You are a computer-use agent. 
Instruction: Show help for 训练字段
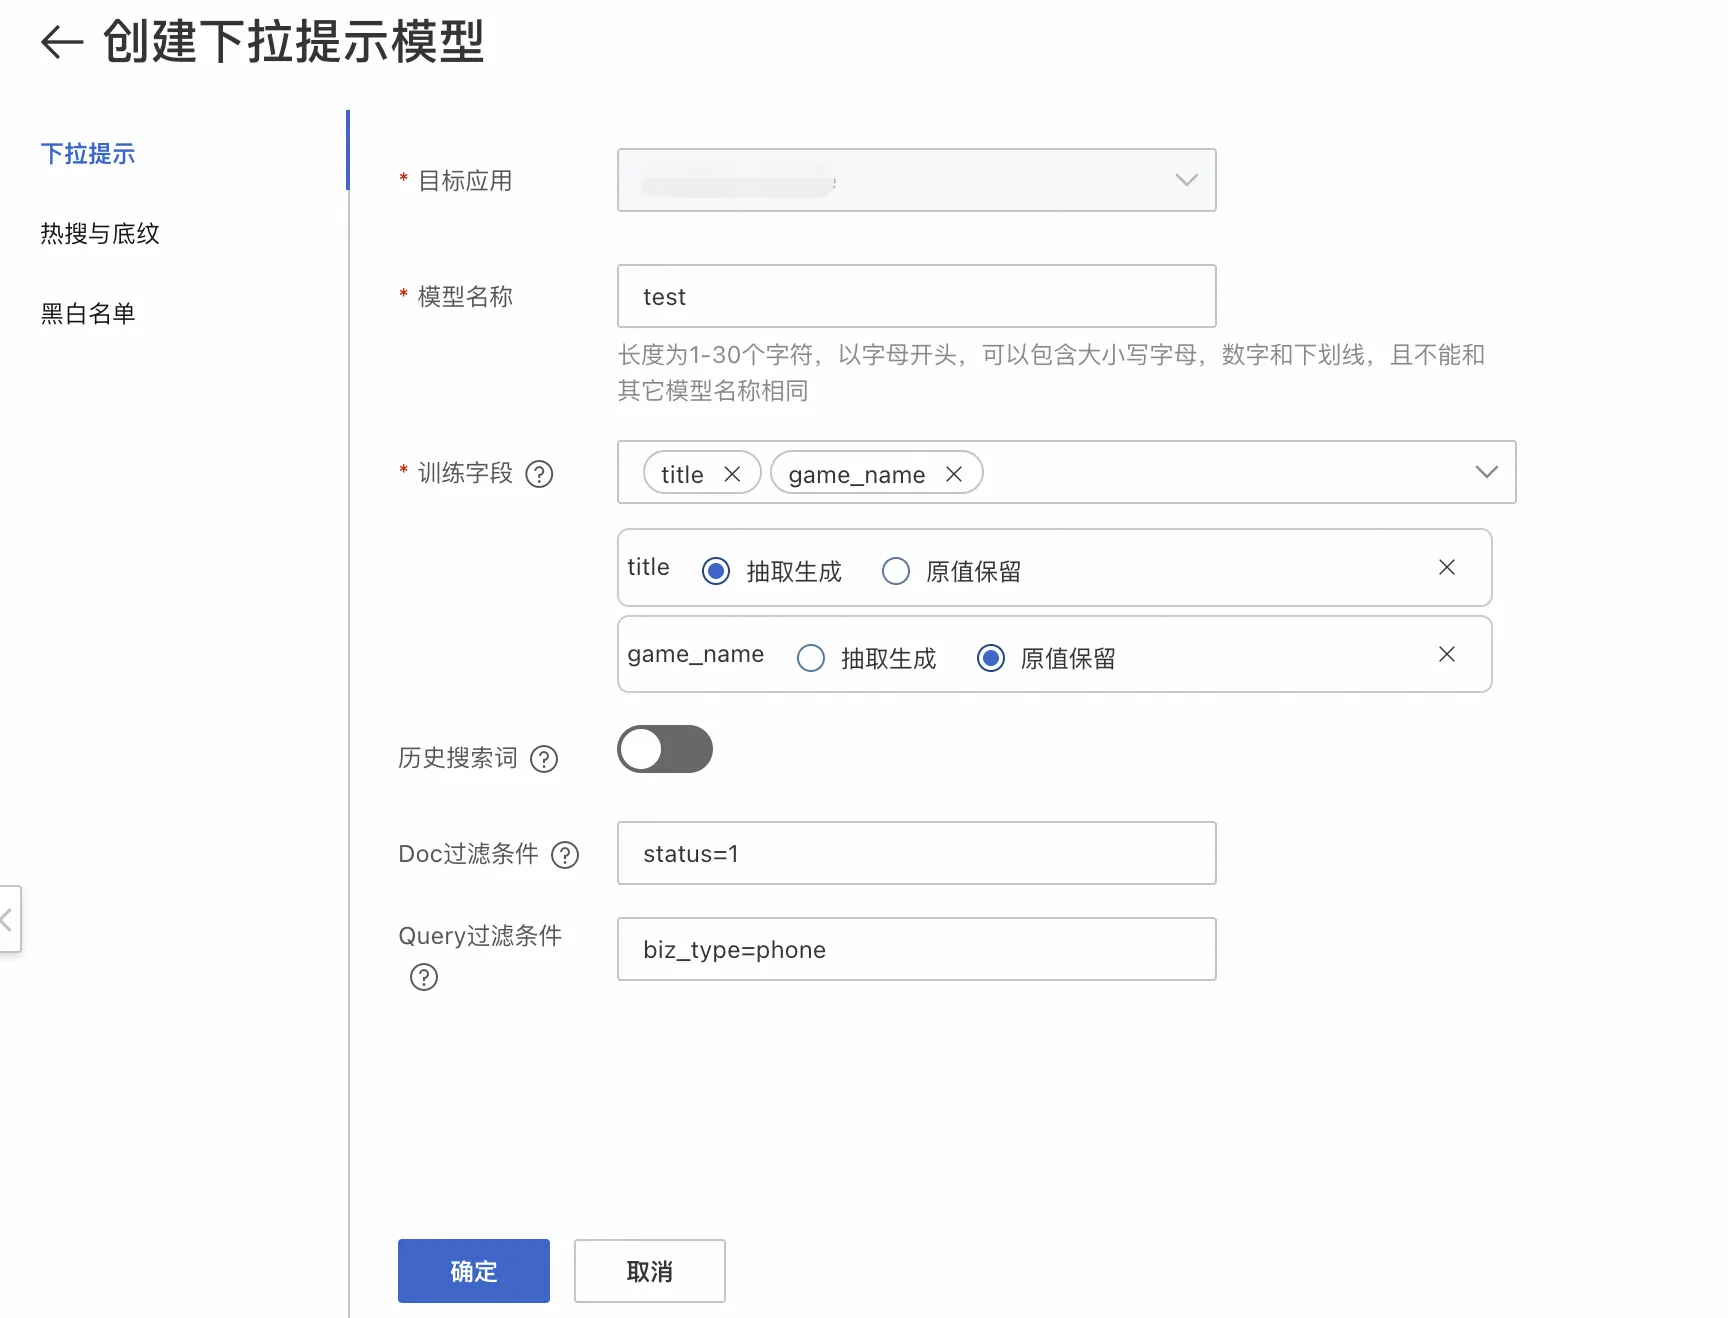pyautogui.click(x=539, y=474)
